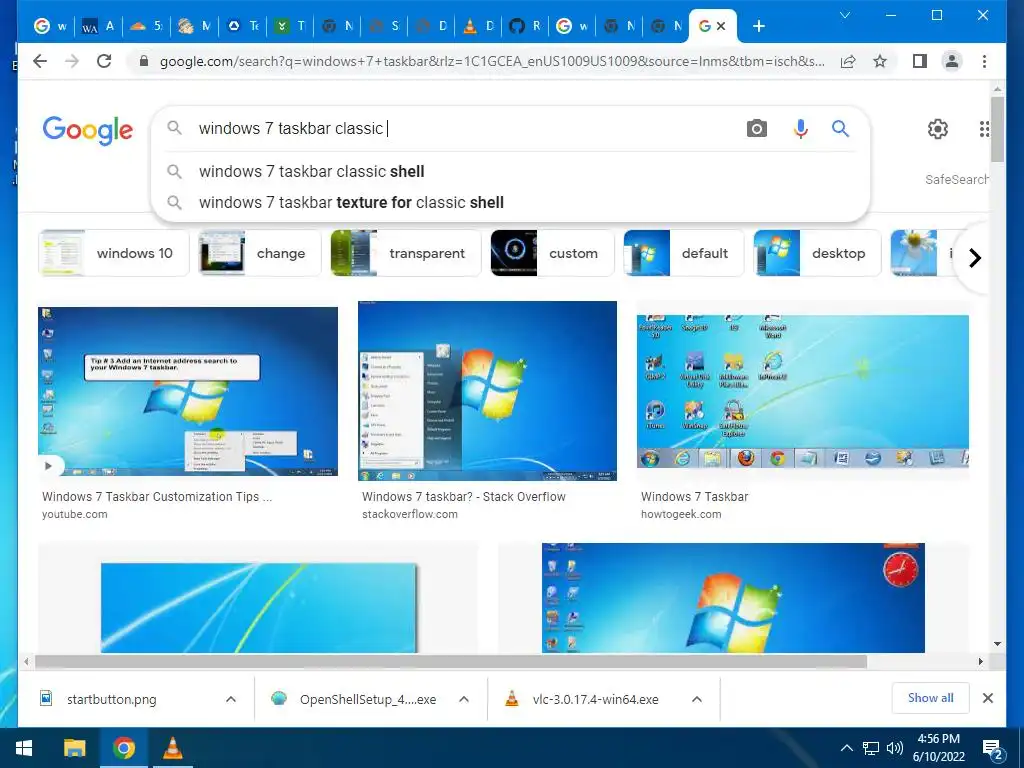The image size is (1024, 768).
Task: Open network status in system tray
Action: 871,748
